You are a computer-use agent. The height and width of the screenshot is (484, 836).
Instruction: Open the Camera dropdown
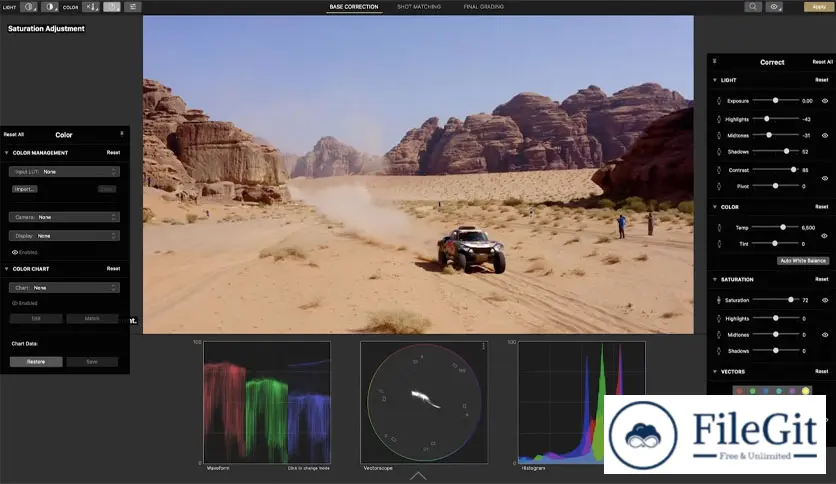64,217
